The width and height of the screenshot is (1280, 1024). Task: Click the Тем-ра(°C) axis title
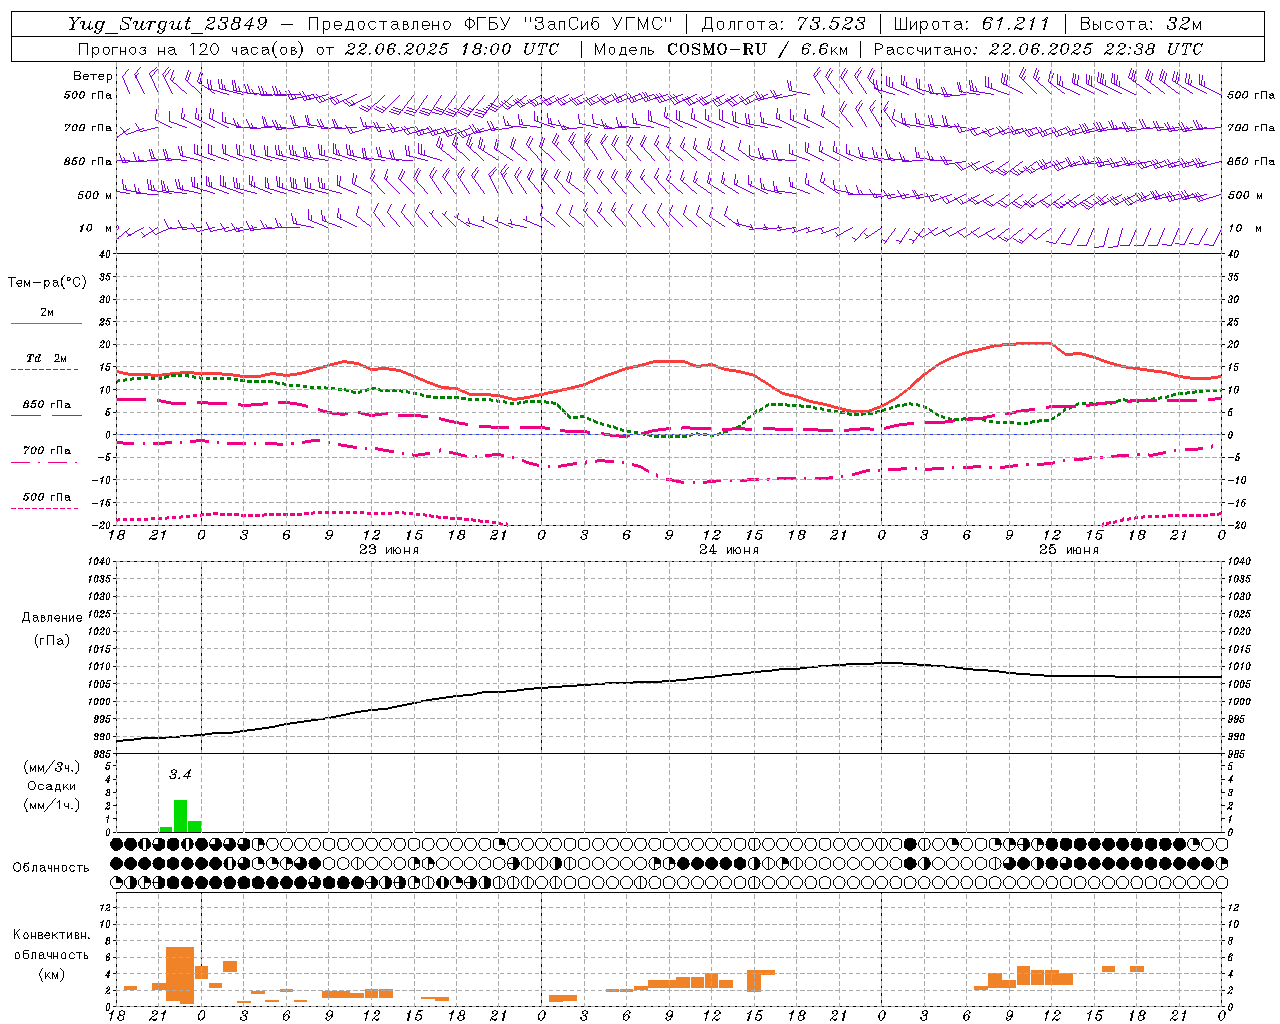coord(47,283)
